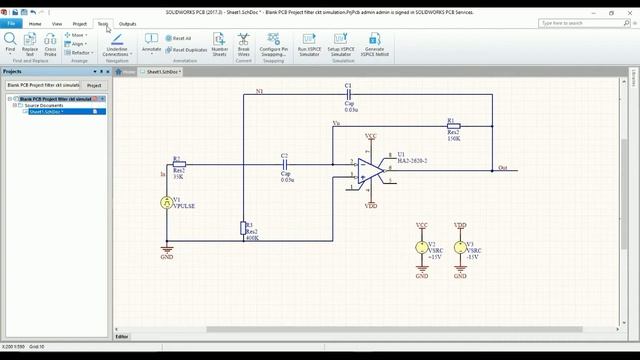The image size is (640, 360).
Task: Expand the Underline Connections dropdown arrow
Action: click(131, 54)
